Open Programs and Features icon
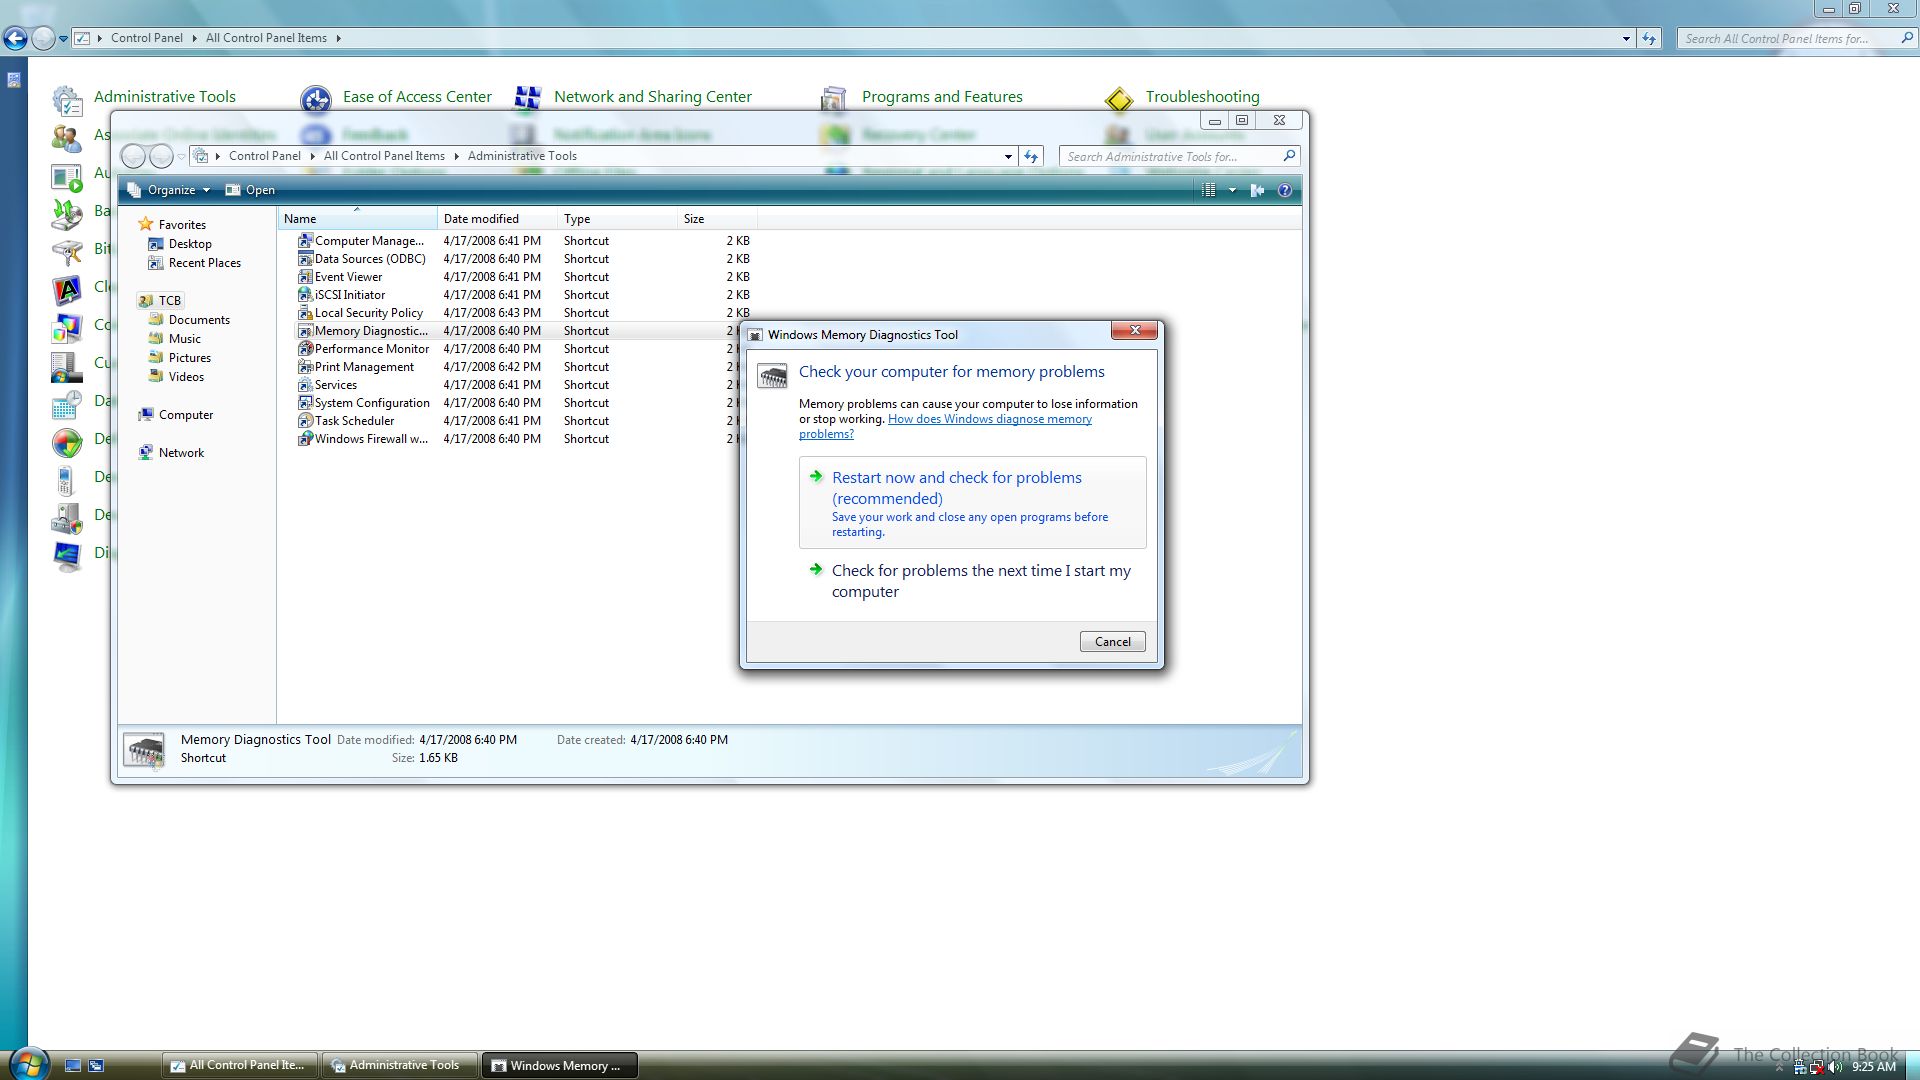1920x1080 pixels. click(x=833, y=98)
